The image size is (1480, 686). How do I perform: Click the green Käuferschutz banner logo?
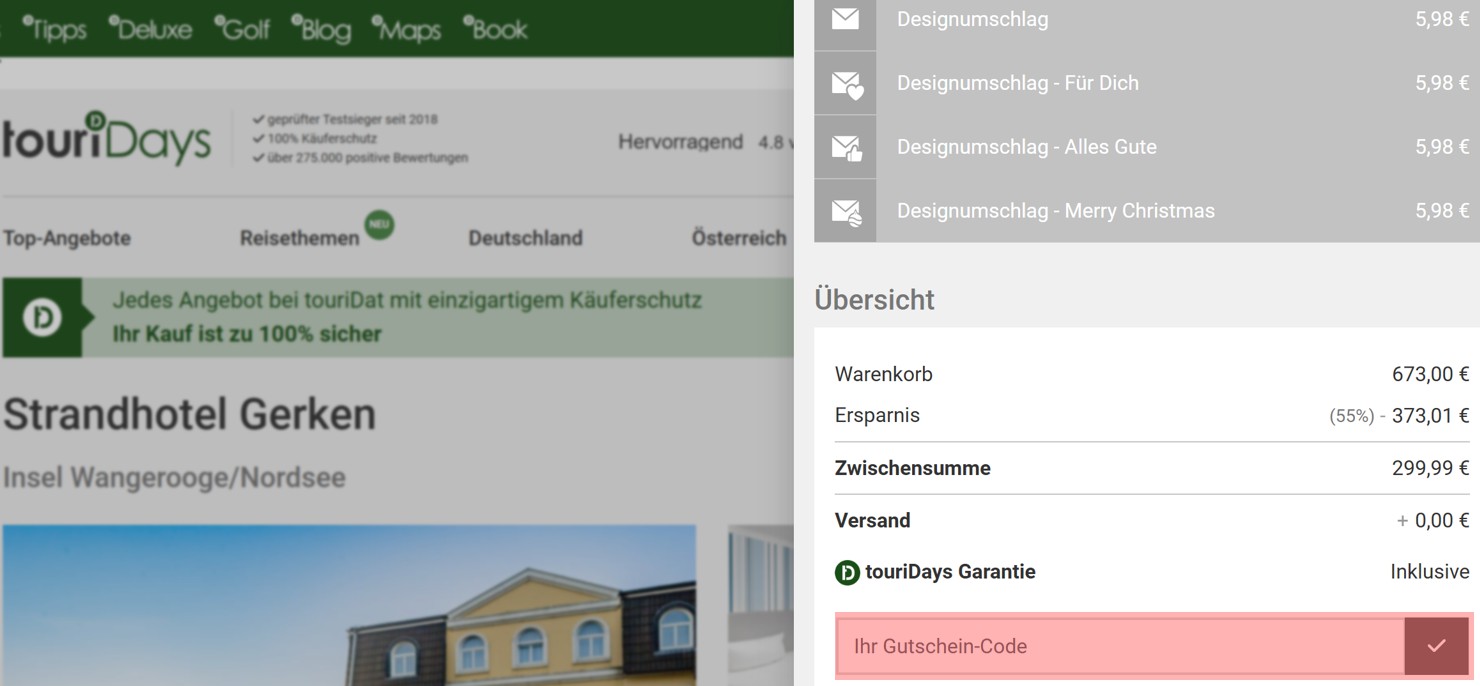click(42, 317)
